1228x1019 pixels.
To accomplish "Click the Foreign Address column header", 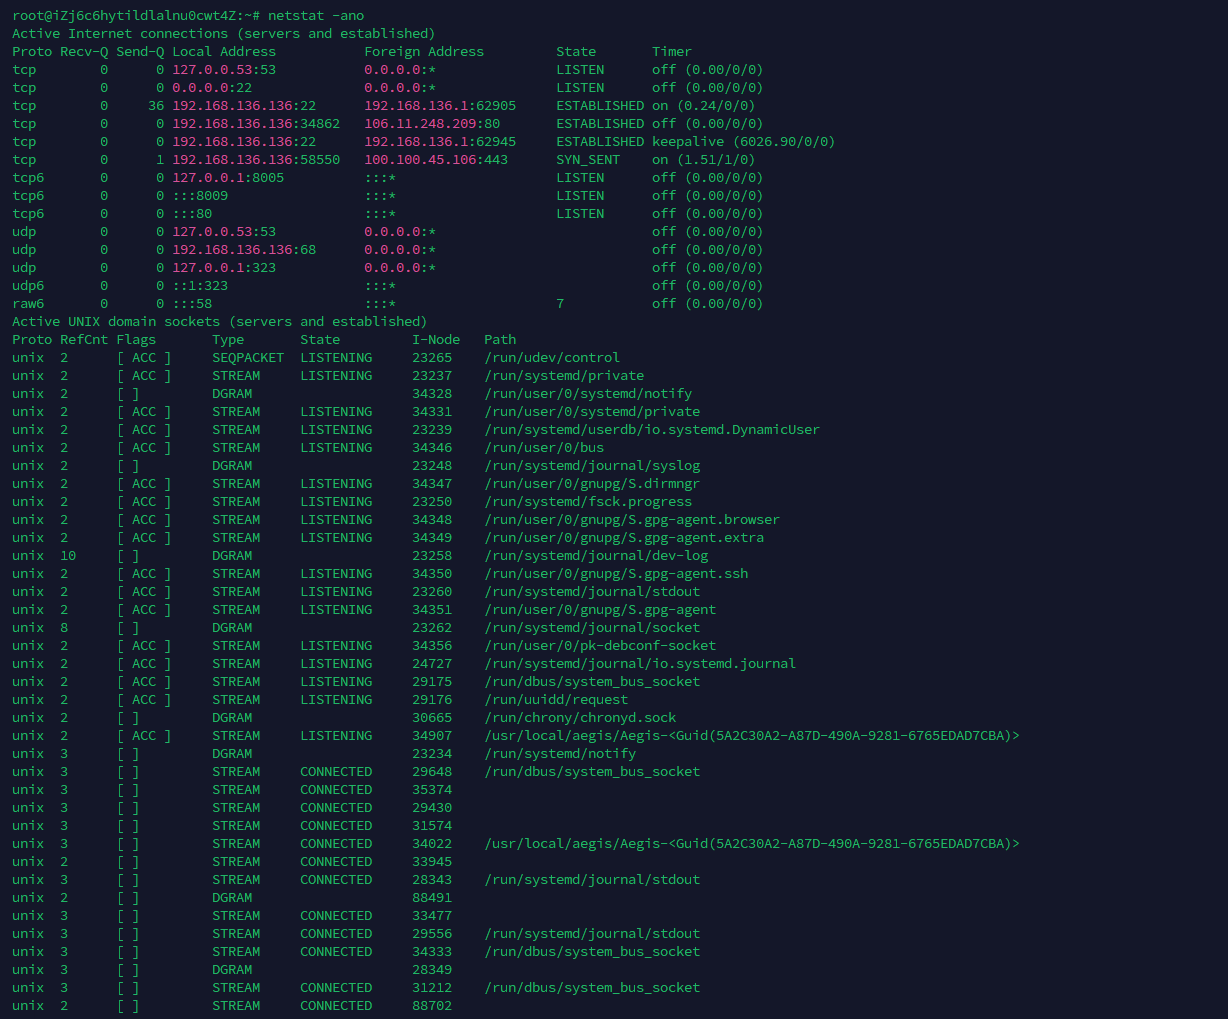I will pos(424,52).
